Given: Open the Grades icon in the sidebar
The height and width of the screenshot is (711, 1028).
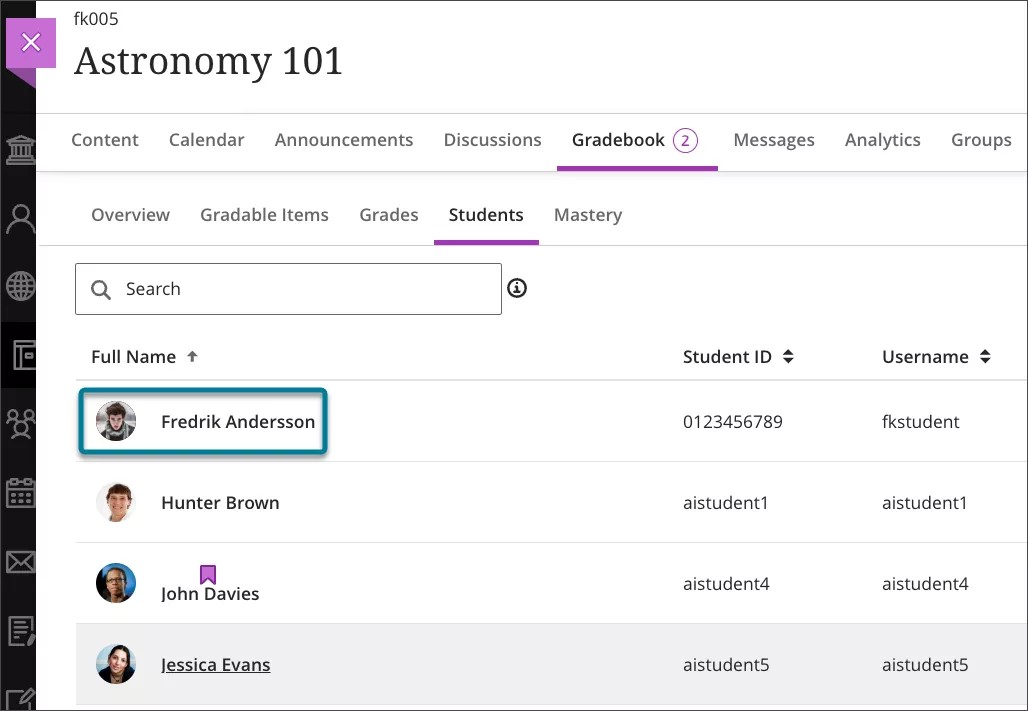Looking at the screenshot, I should point(20,630).
